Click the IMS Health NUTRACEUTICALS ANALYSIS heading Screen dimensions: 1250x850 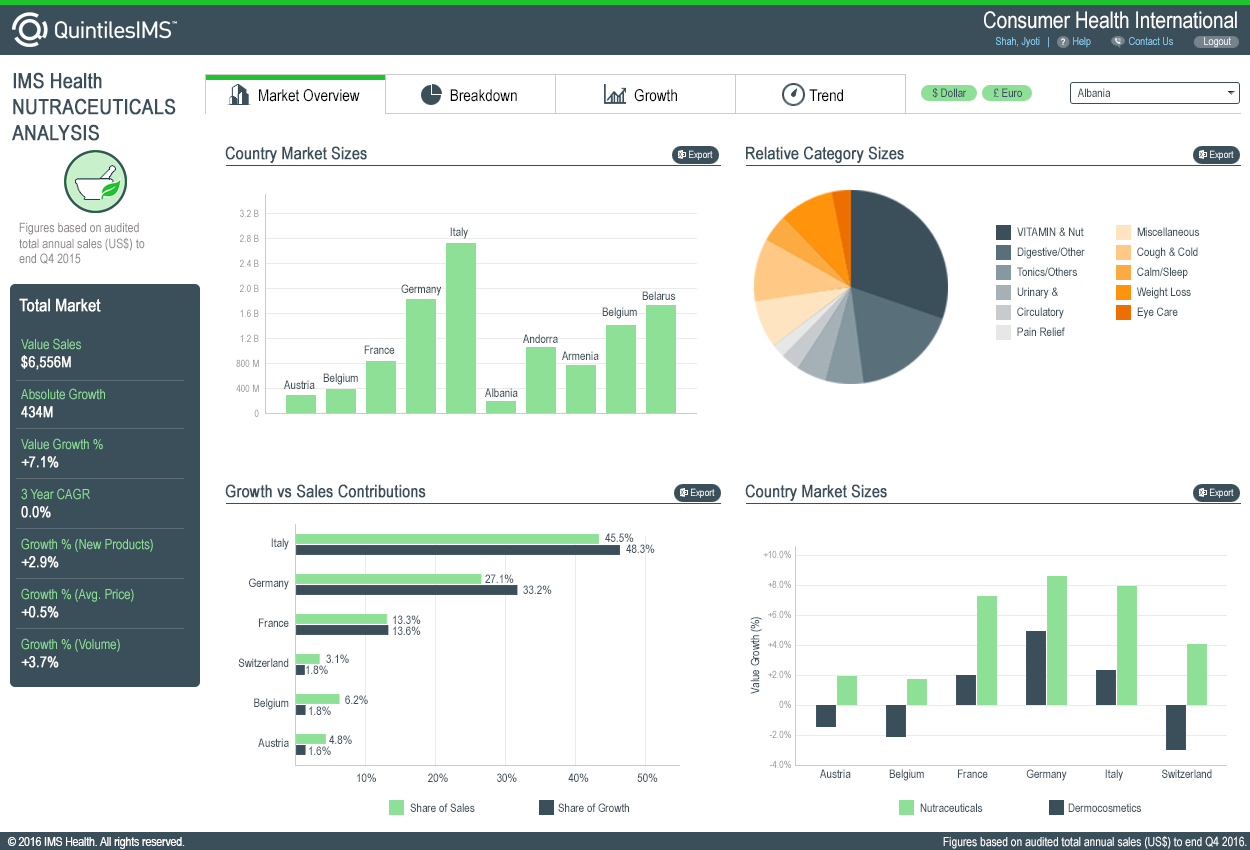pos(94,107)
